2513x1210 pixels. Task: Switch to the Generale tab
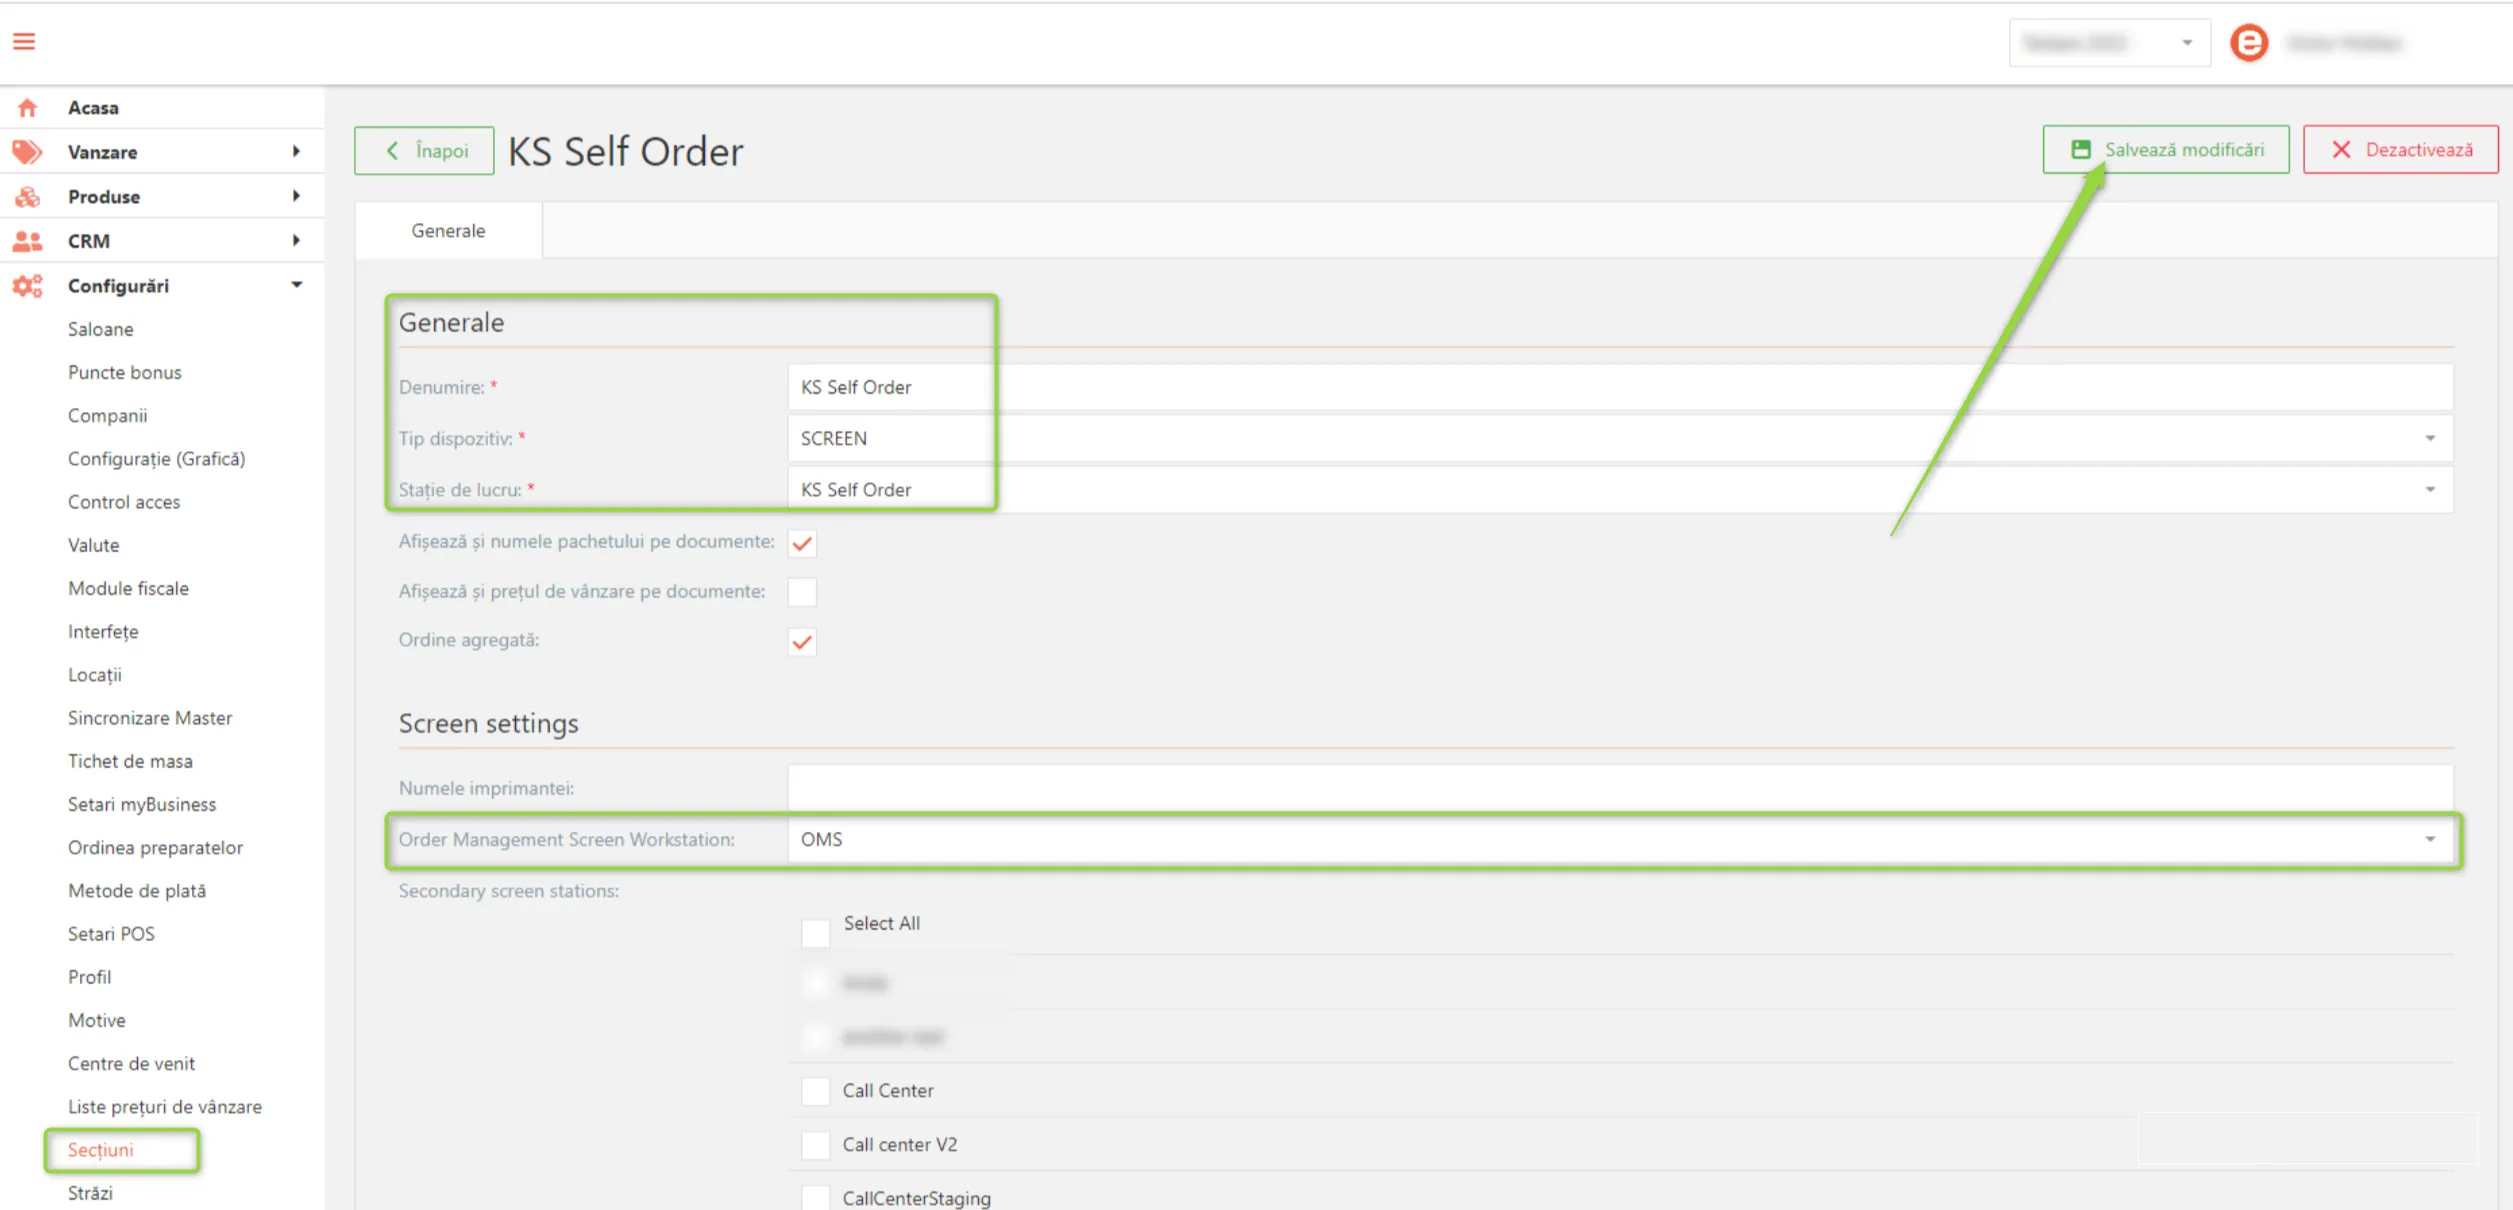pyautogui.click(x=448, y=230)
